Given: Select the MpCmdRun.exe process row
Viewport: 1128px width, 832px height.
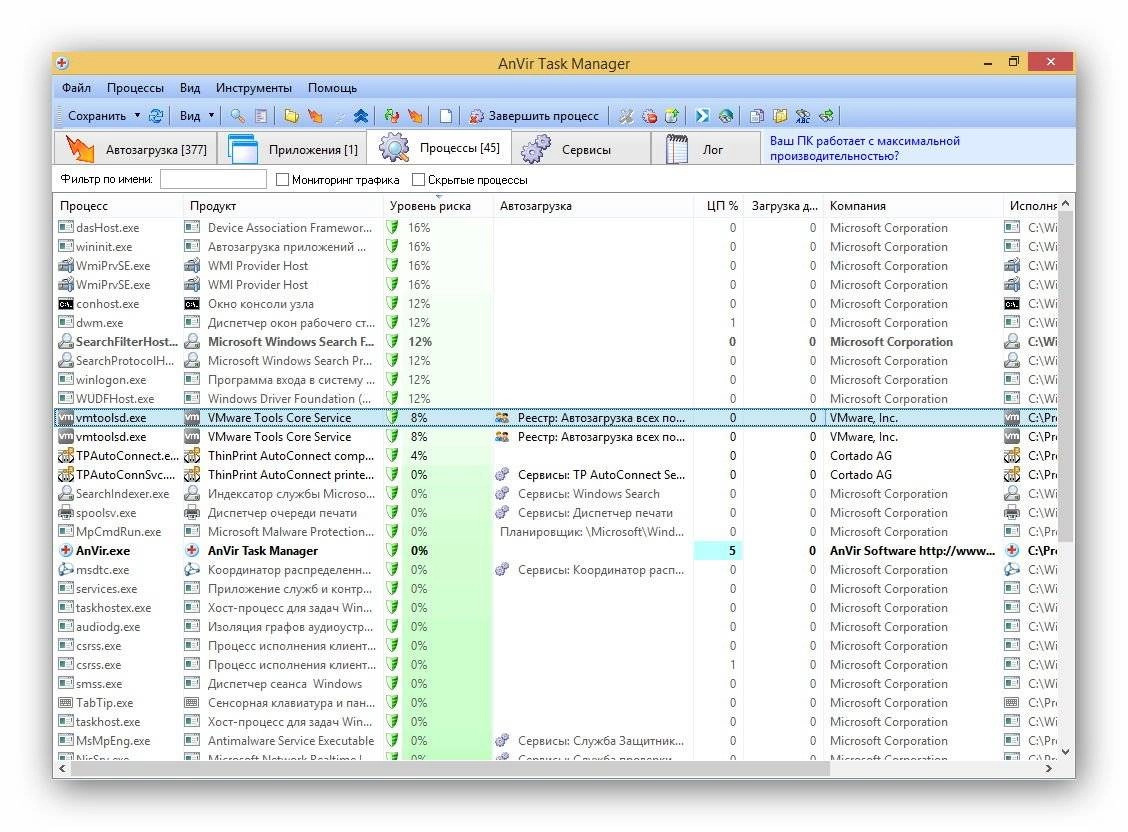Looking at the screenshot, I should coord(558,531).
